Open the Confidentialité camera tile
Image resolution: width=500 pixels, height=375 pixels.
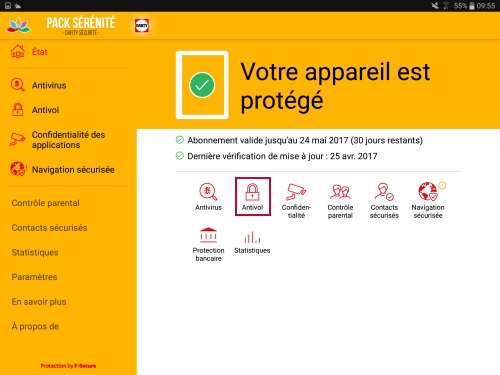click(296, 201)
